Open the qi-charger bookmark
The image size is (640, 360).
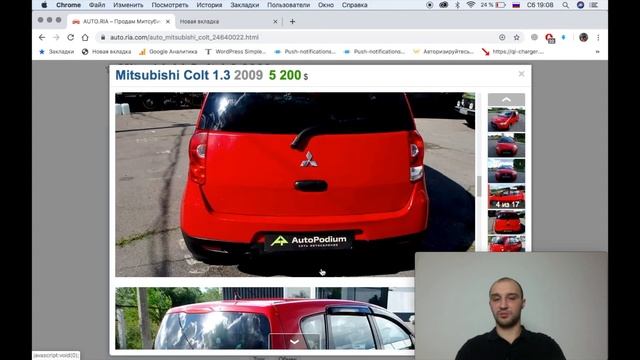(513, 51)
